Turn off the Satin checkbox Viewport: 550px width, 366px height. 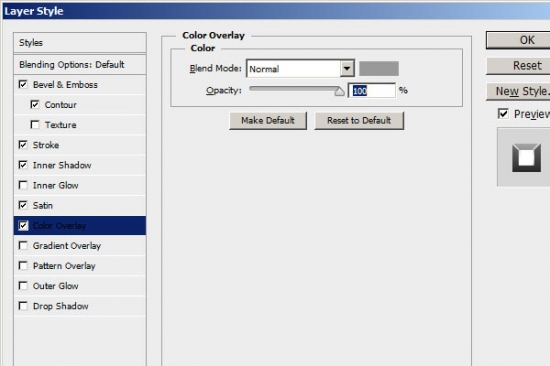tap(23, 205)
